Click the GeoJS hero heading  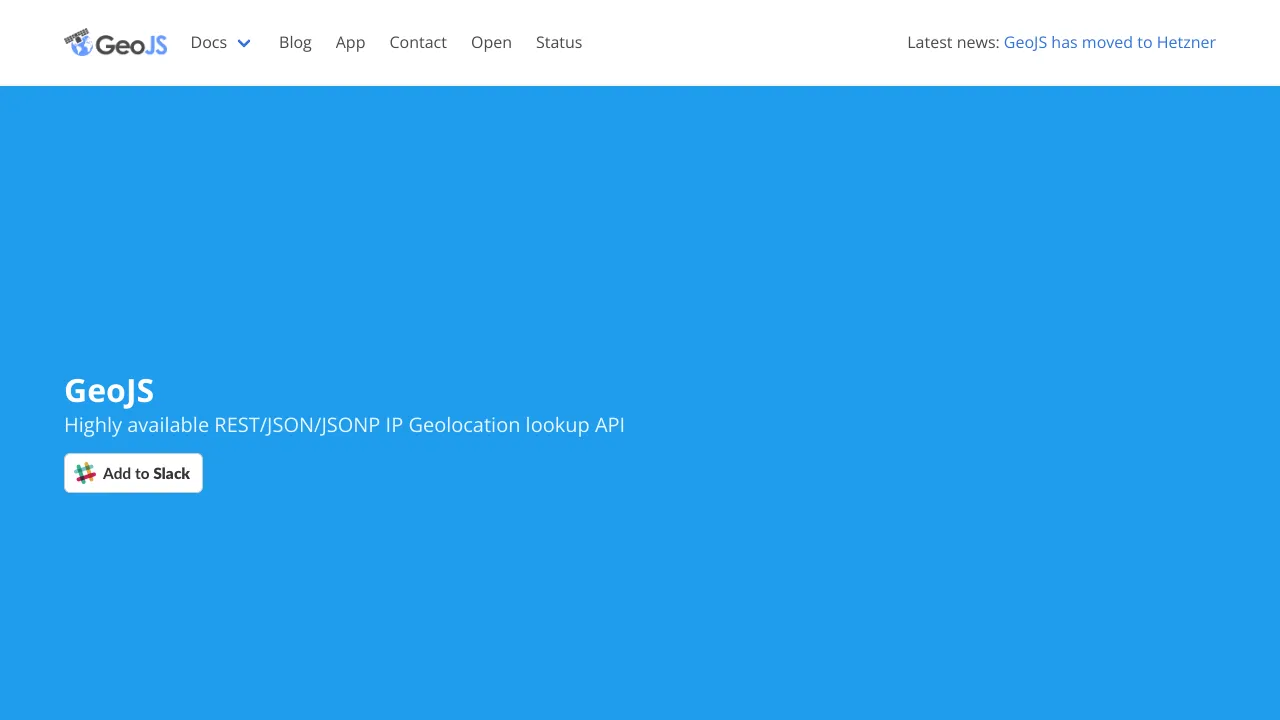pos(109,390)
